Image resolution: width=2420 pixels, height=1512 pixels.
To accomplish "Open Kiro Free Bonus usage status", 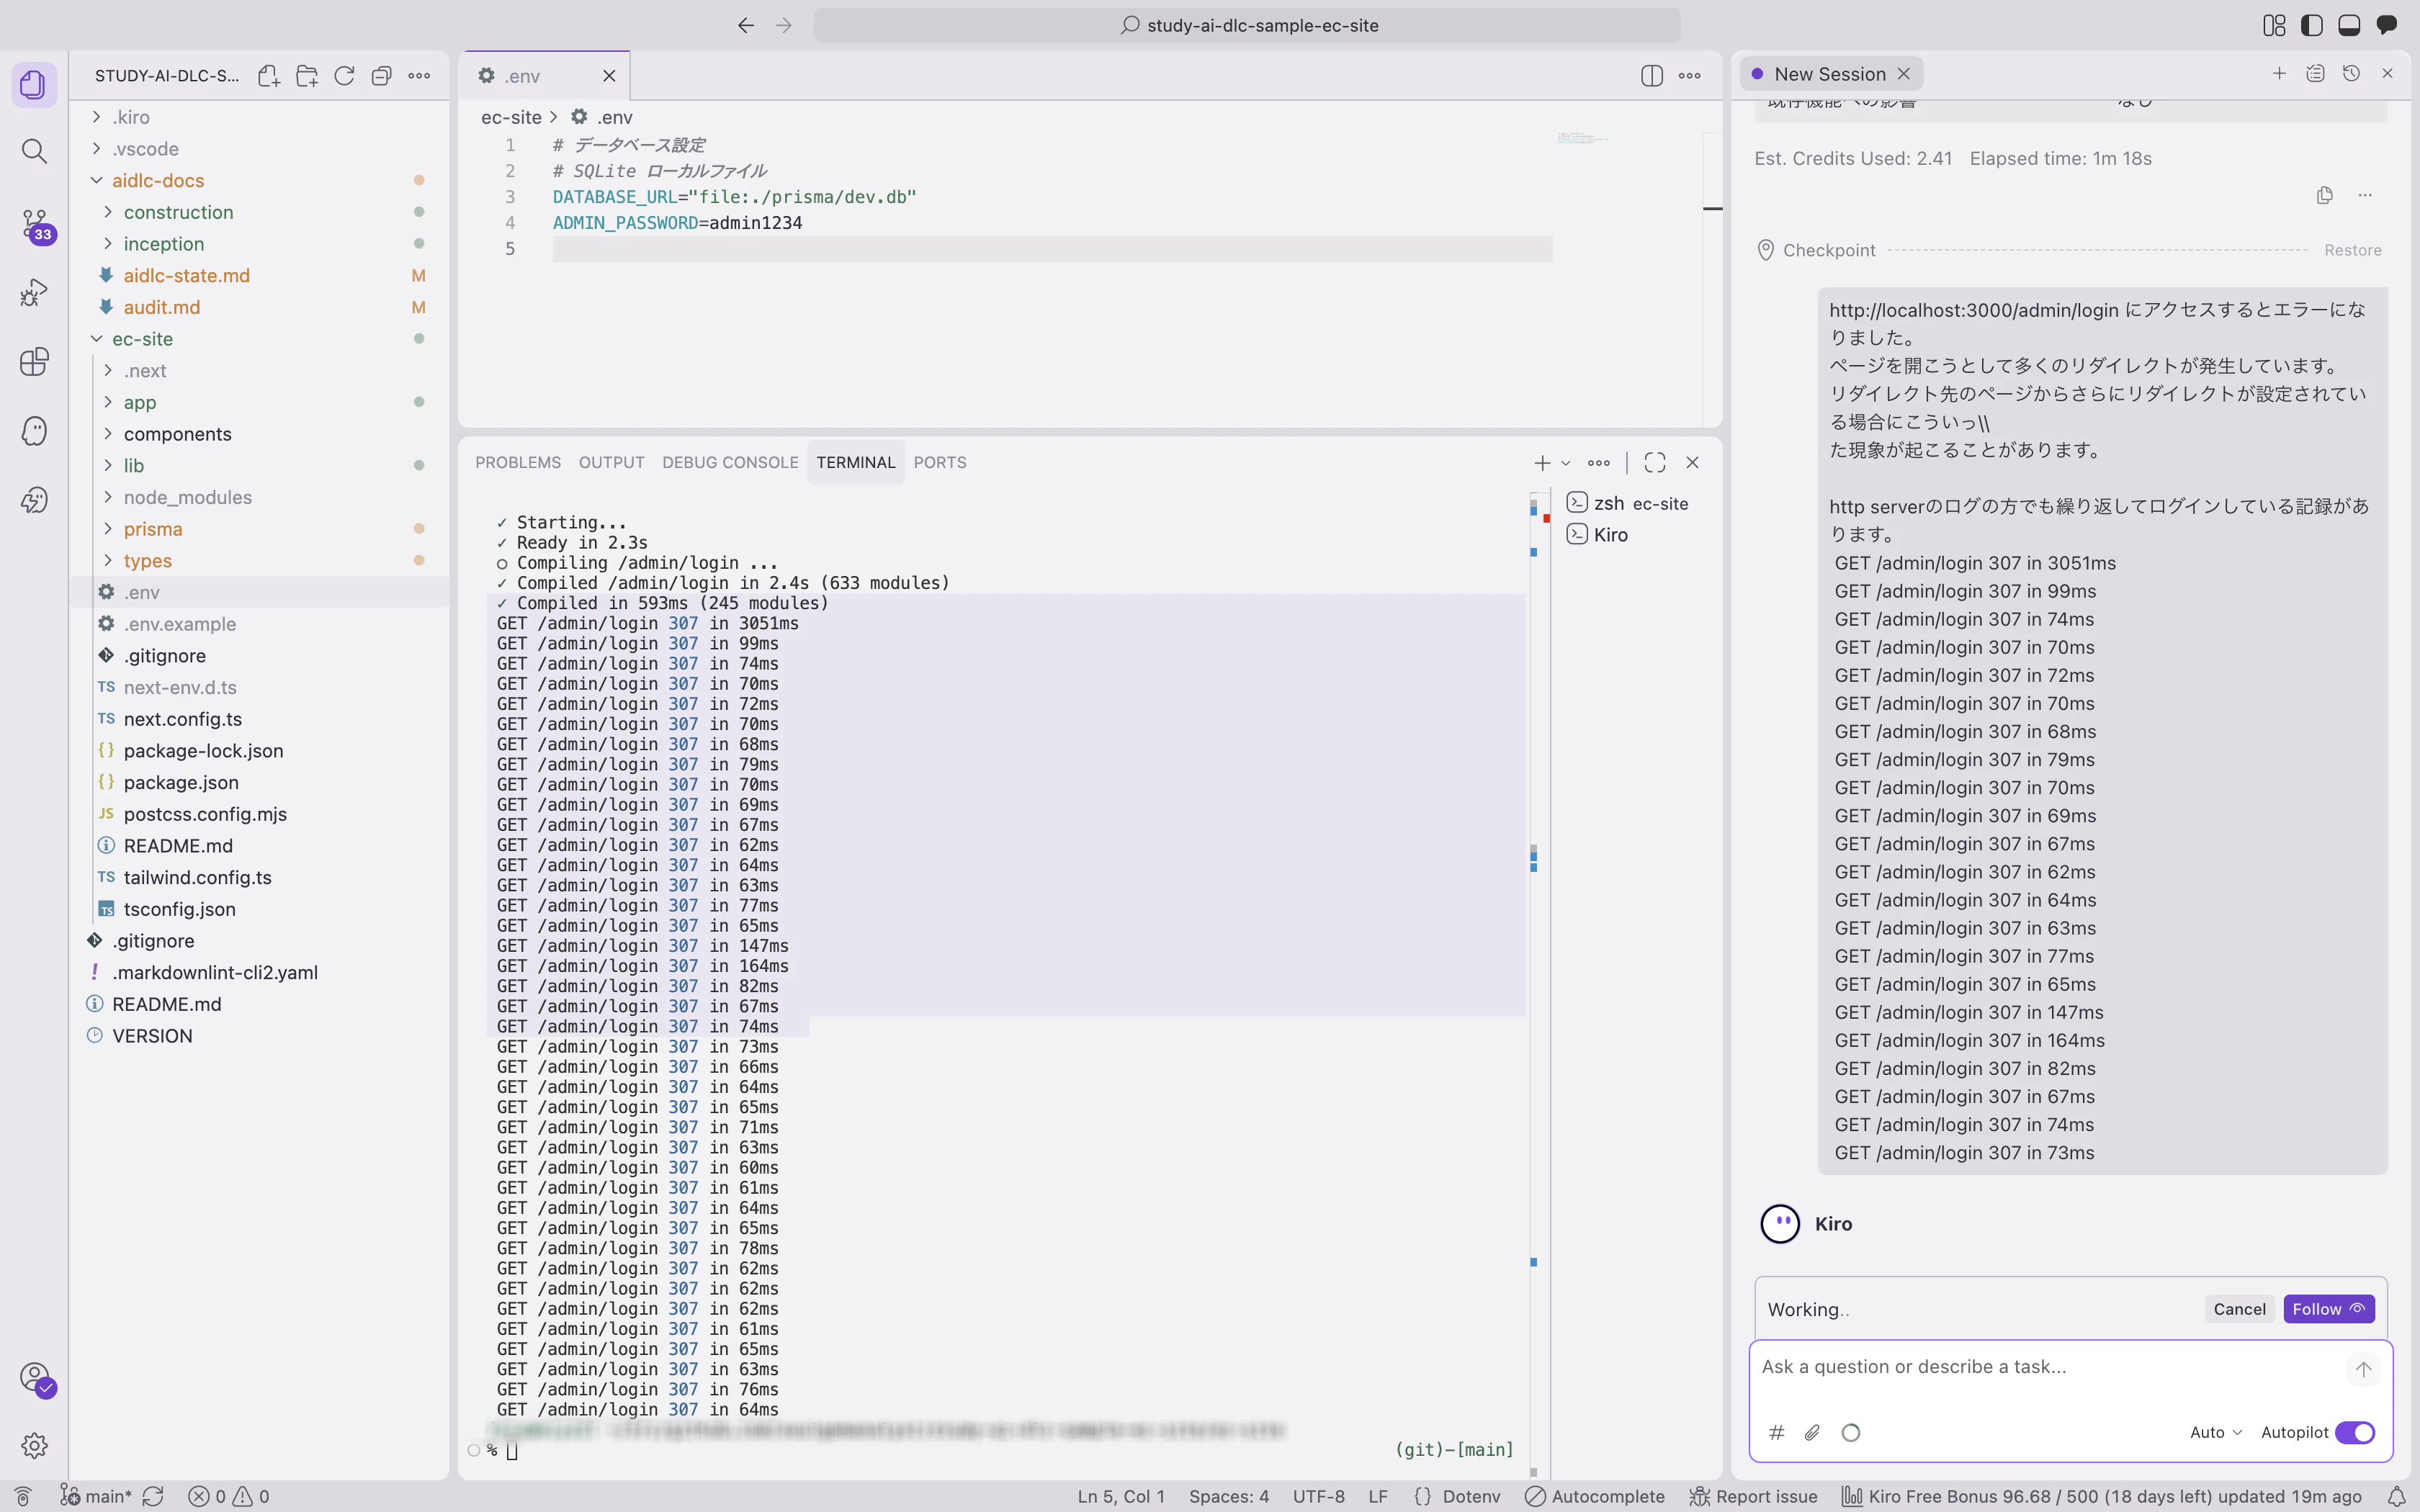I will (x=2103, y=1496).
